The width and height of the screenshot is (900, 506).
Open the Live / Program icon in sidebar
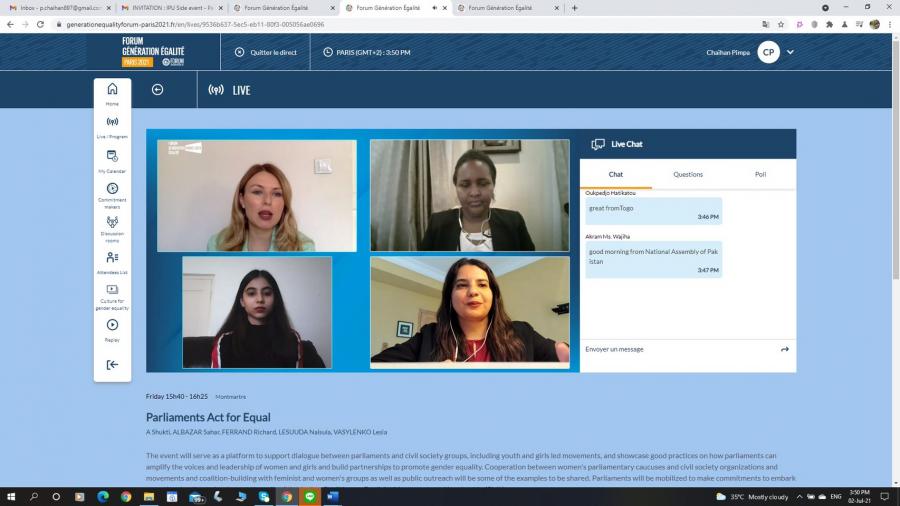click(x=112, y=125)
